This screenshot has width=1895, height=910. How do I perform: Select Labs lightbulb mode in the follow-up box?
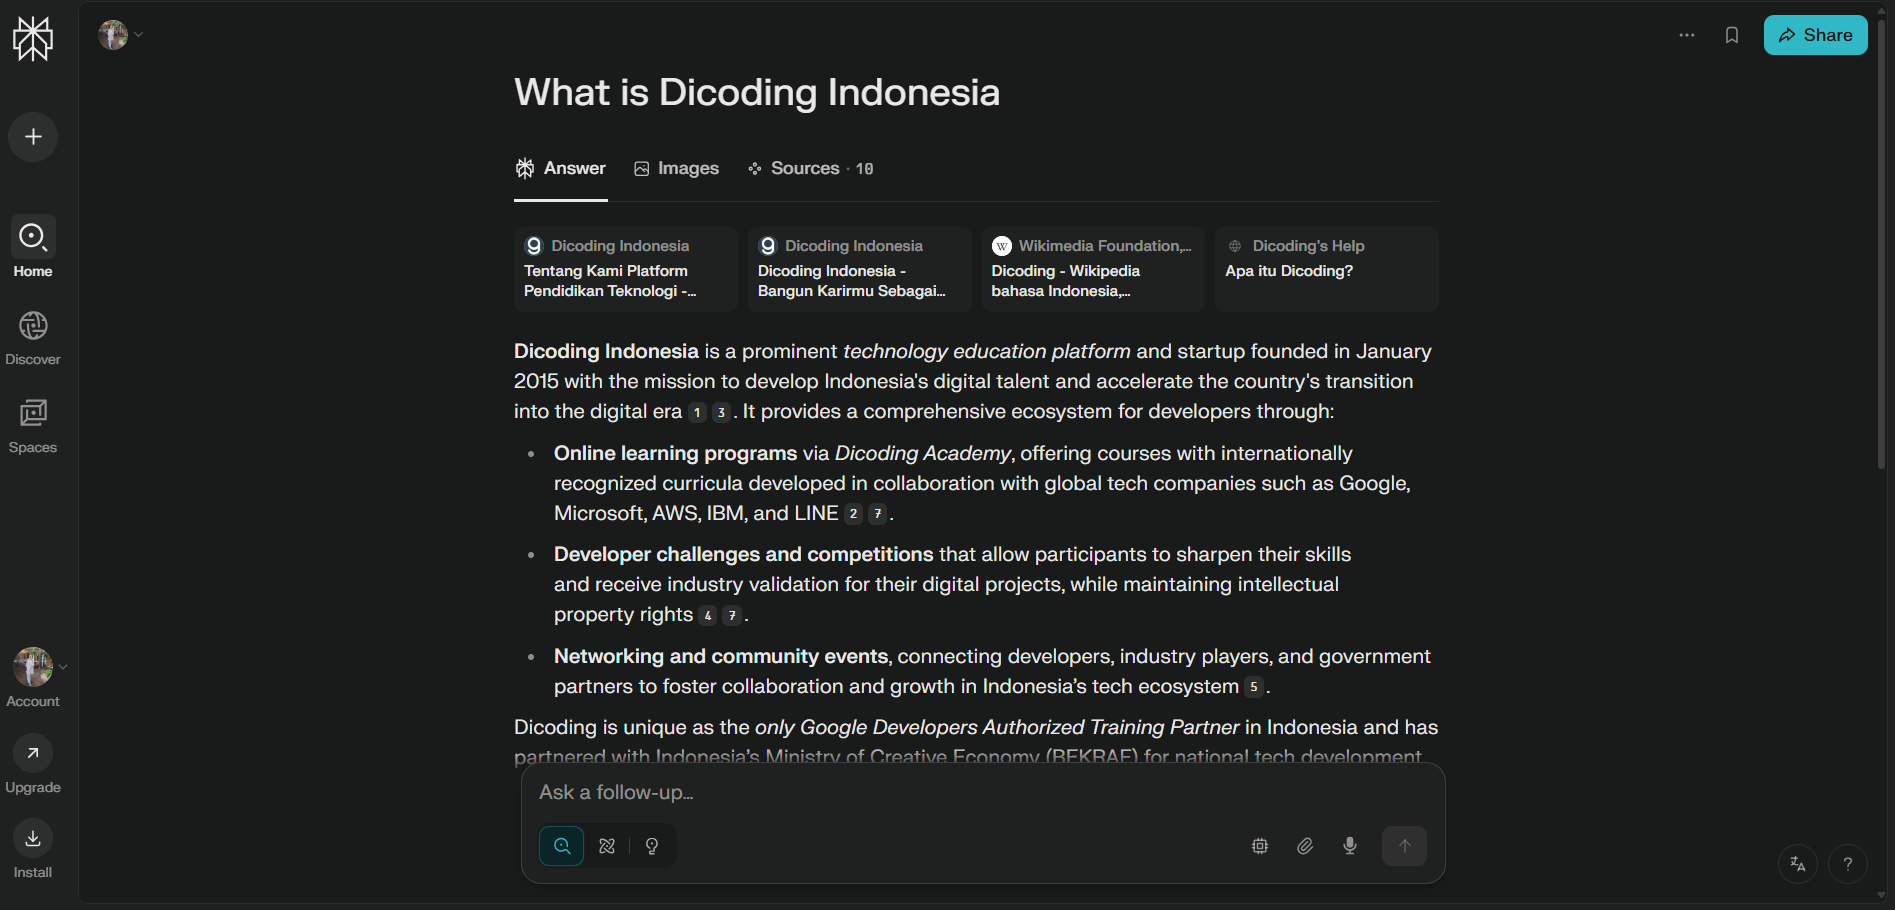652,846
